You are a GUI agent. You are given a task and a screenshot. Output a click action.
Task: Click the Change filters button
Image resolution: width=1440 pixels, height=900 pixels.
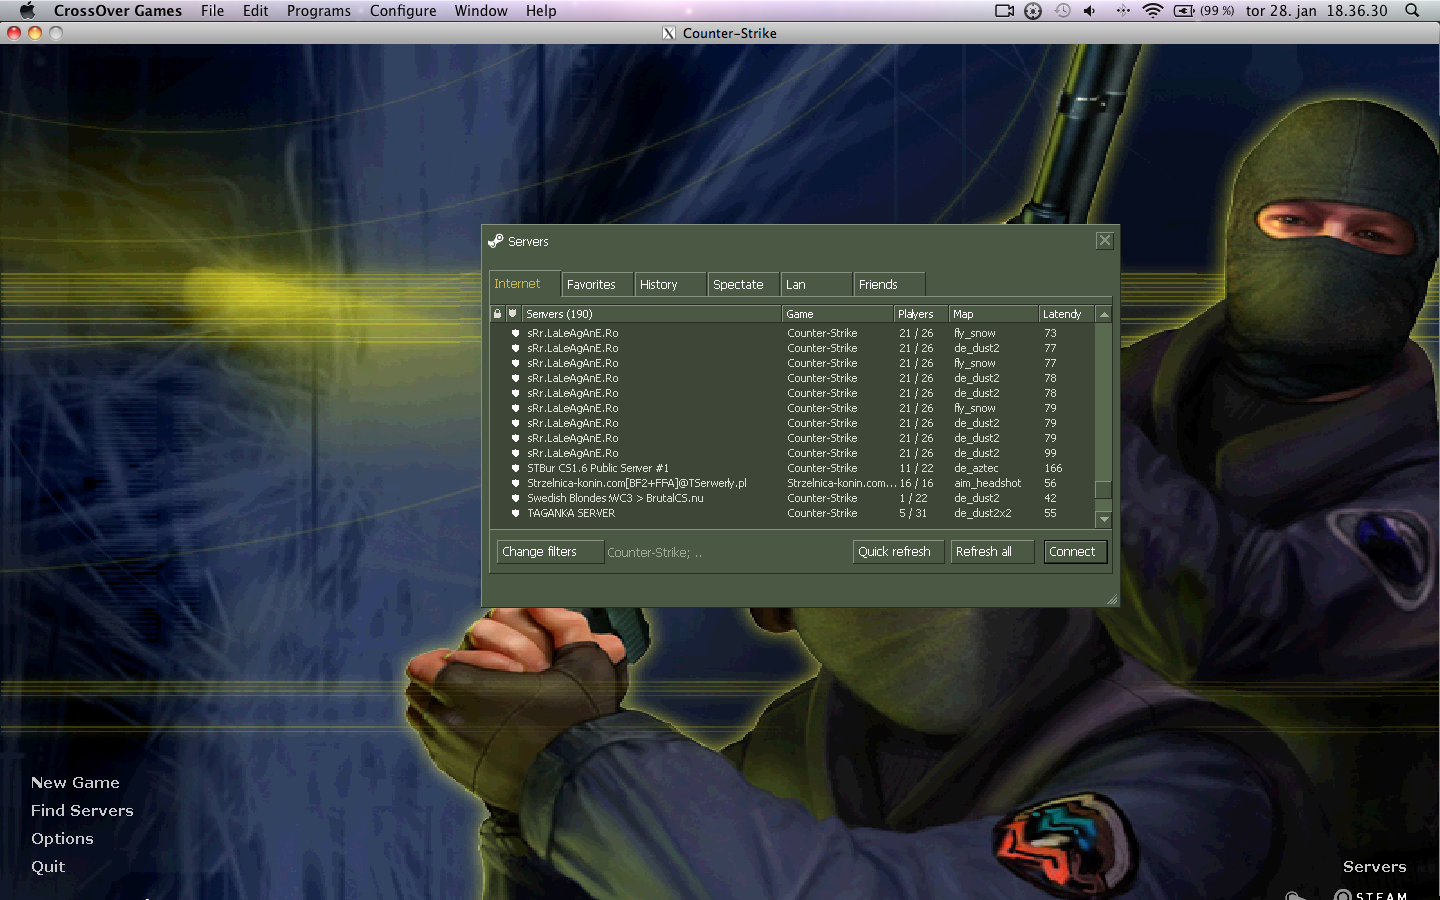click(x=550, y=552)
